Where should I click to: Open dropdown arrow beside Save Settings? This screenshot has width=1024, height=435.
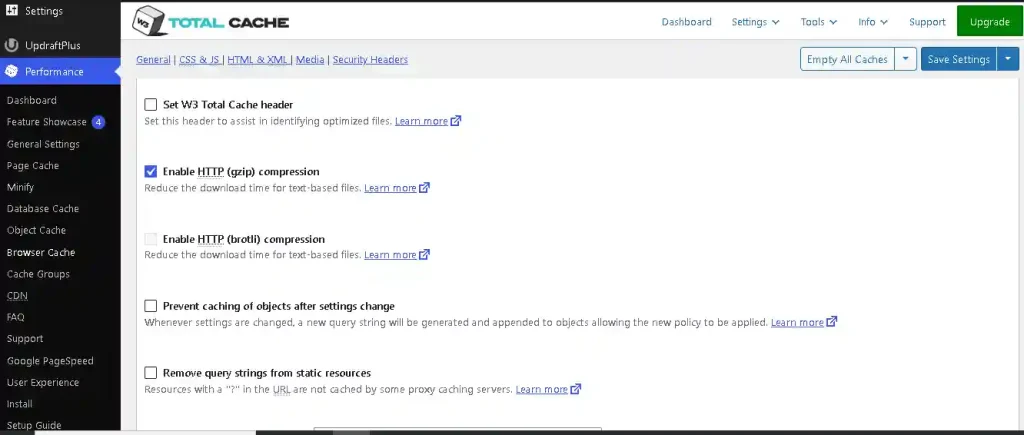[1008, 59]
